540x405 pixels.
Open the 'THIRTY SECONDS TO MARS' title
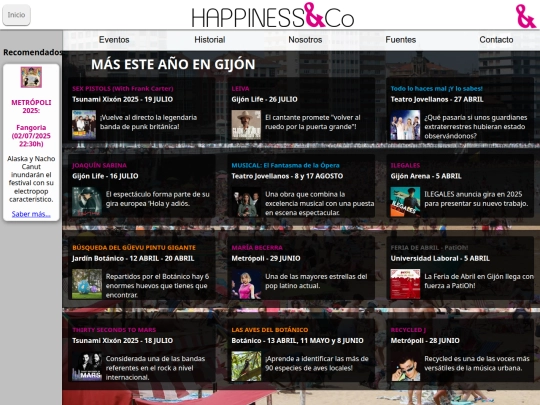tap(114, 330)
